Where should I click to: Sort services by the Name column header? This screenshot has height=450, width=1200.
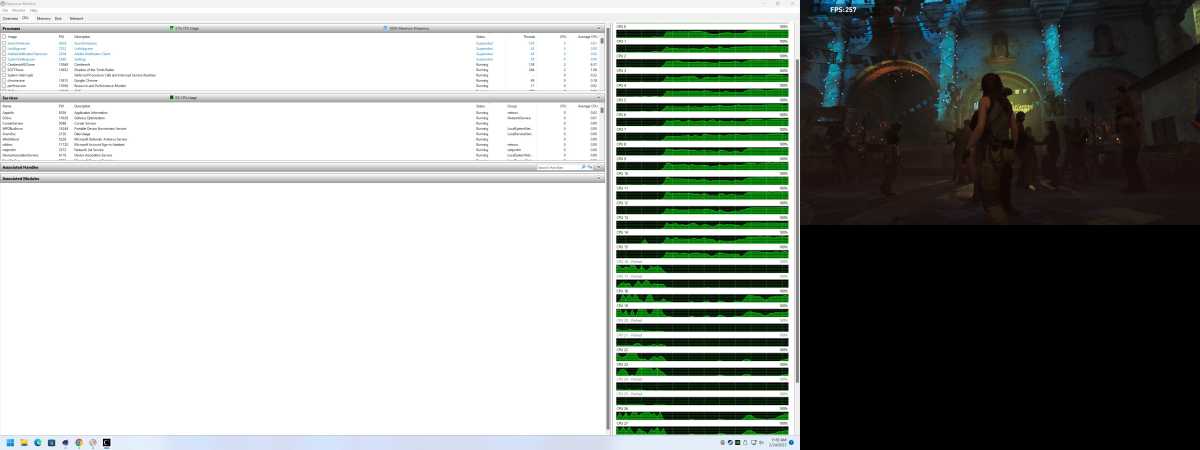click(x=7, y=105)
